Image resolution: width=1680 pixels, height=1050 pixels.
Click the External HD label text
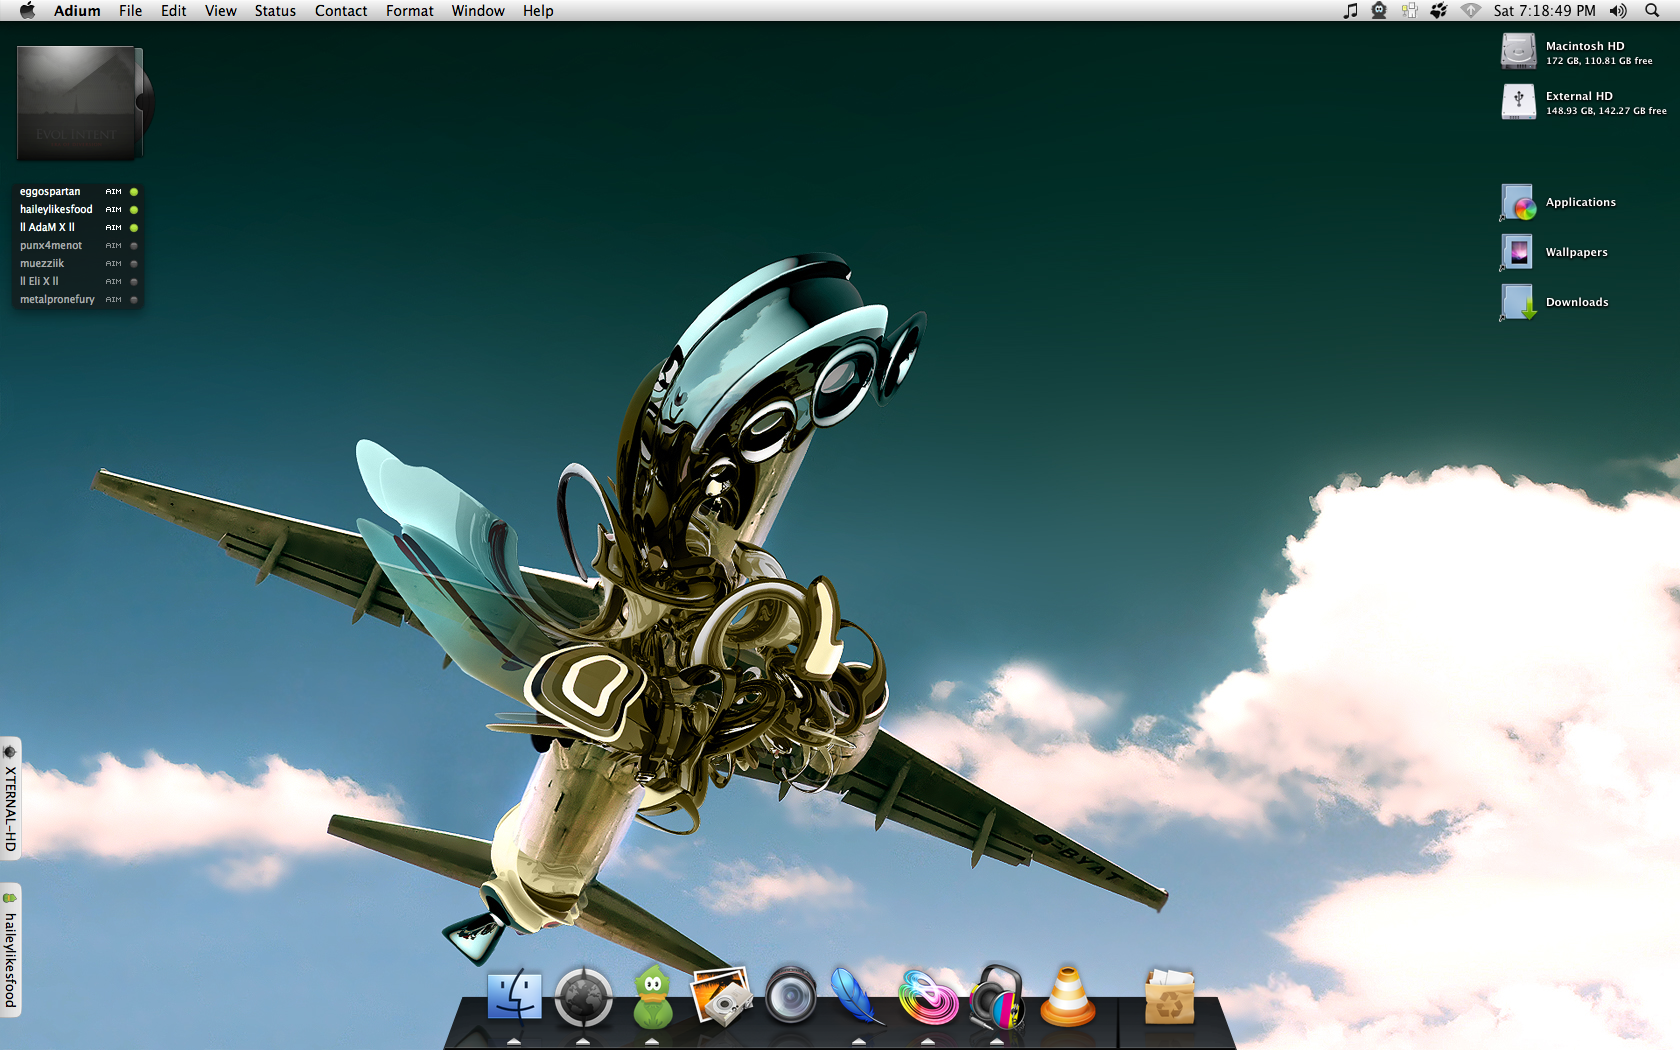[1579, 96]
